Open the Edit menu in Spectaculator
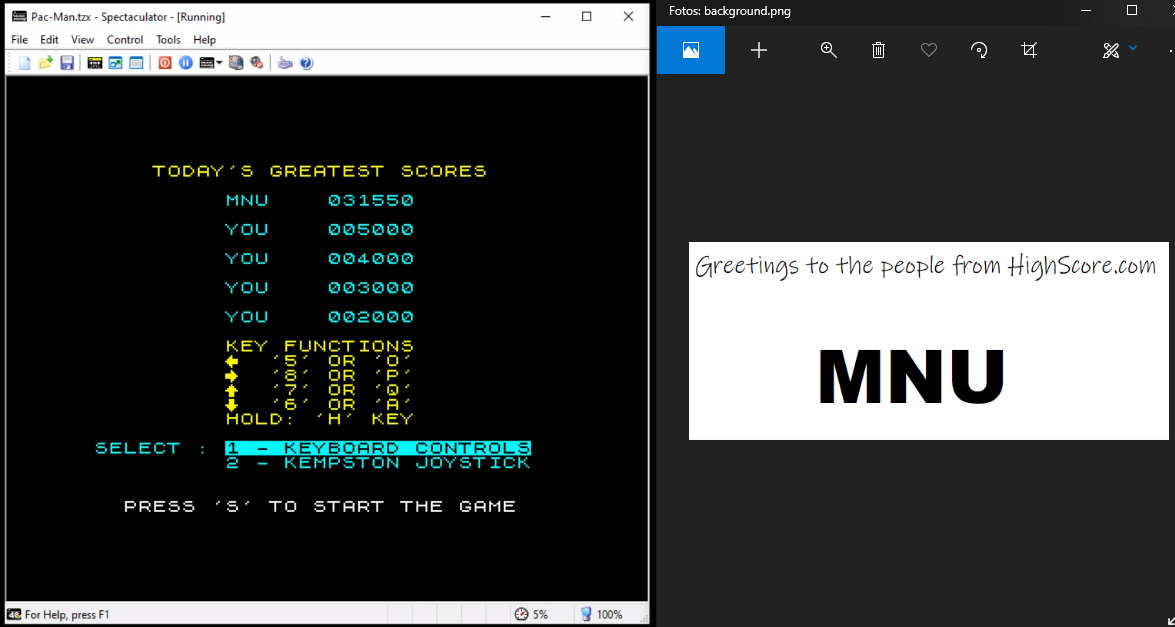This screenshot has height=627, width=1175. (49, 40)
